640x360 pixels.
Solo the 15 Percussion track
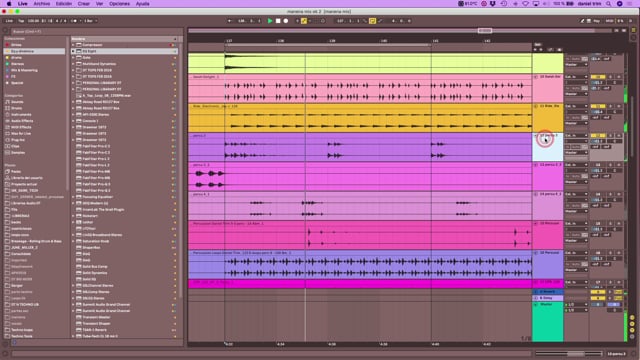(x=611, y=224)
